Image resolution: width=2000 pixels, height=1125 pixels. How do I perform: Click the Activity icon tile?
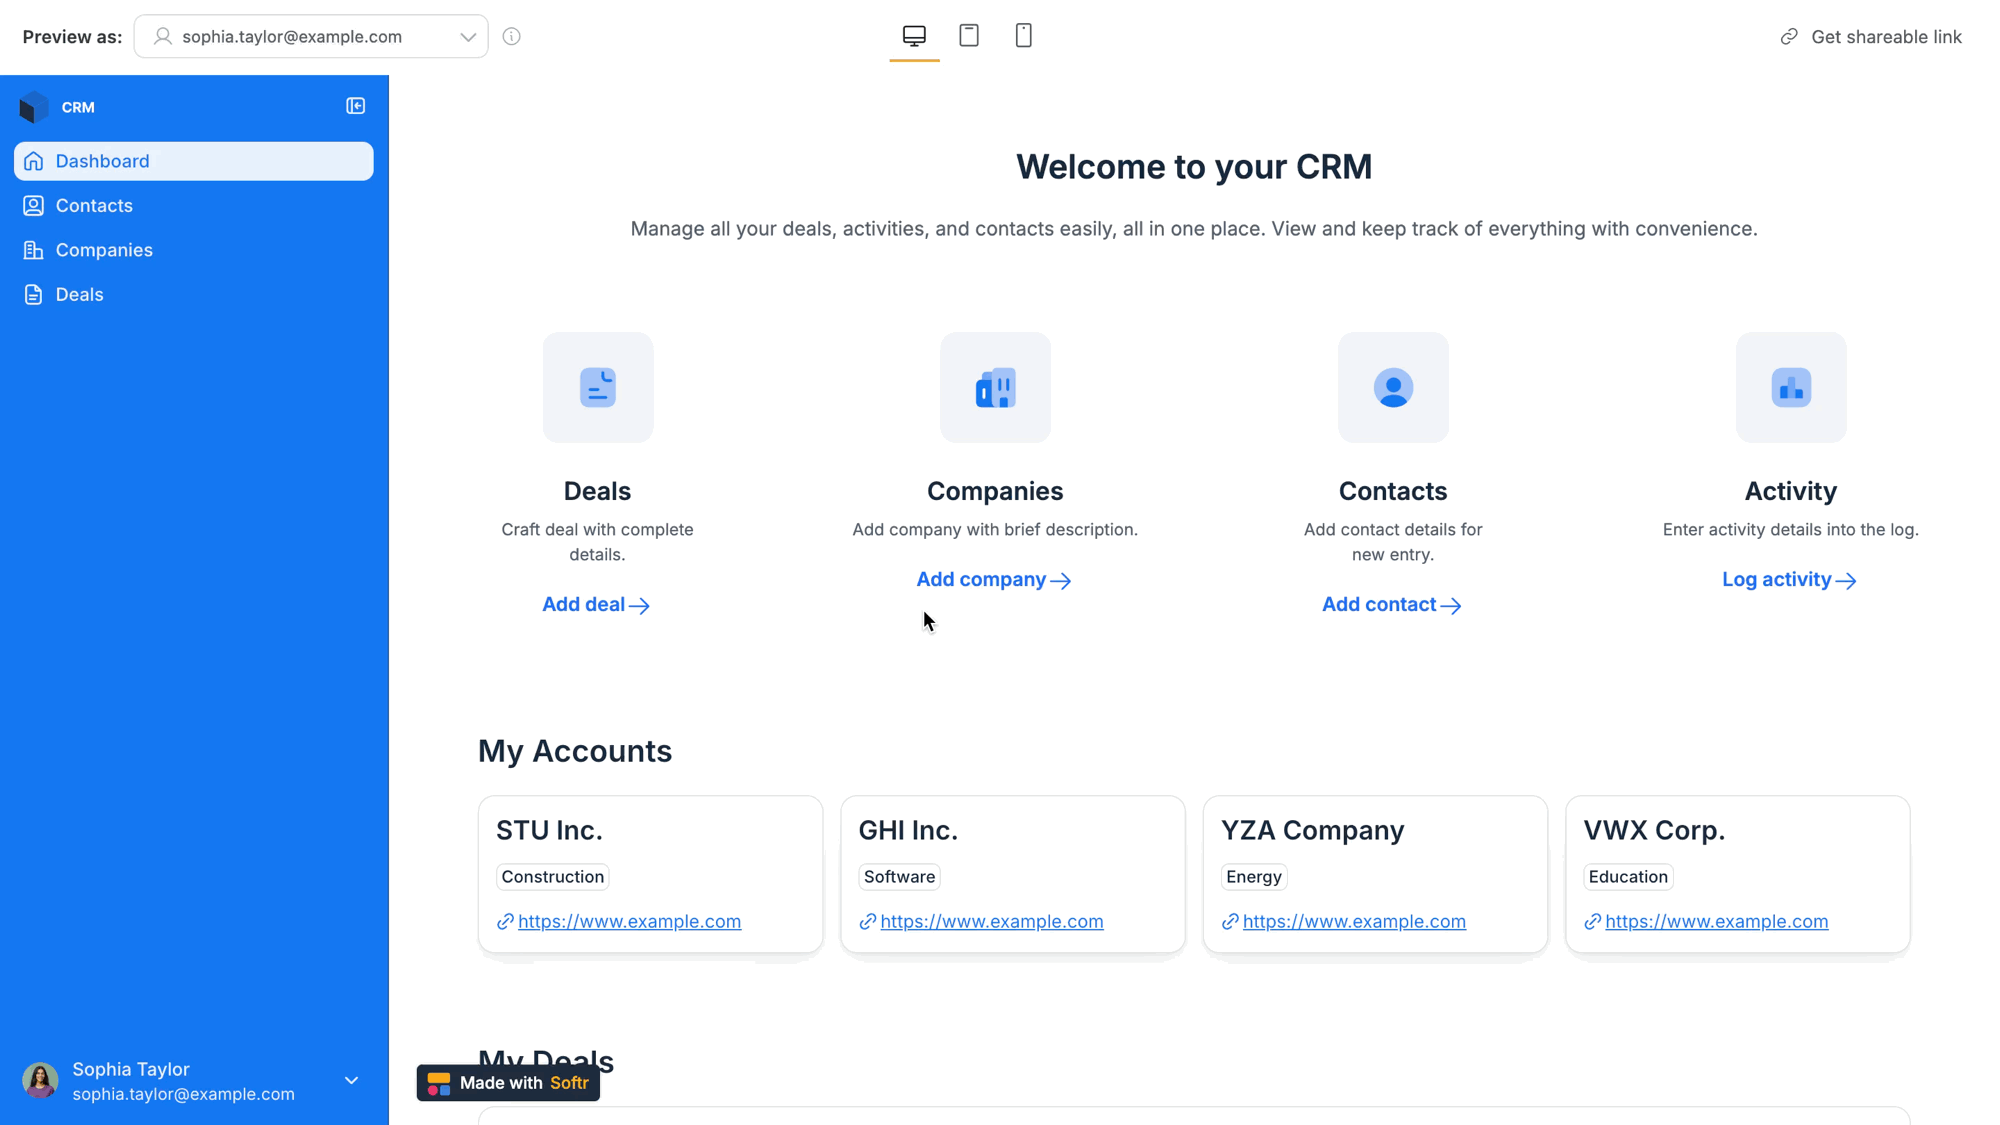1790,388
